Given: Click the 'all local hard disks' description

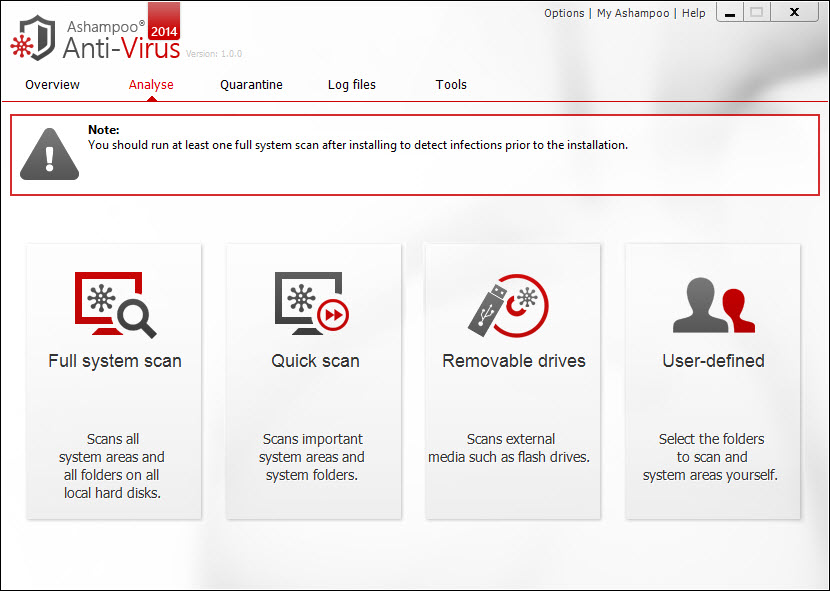Looking at the screenshot, I should pyautogui.click(x=112, y=466).
